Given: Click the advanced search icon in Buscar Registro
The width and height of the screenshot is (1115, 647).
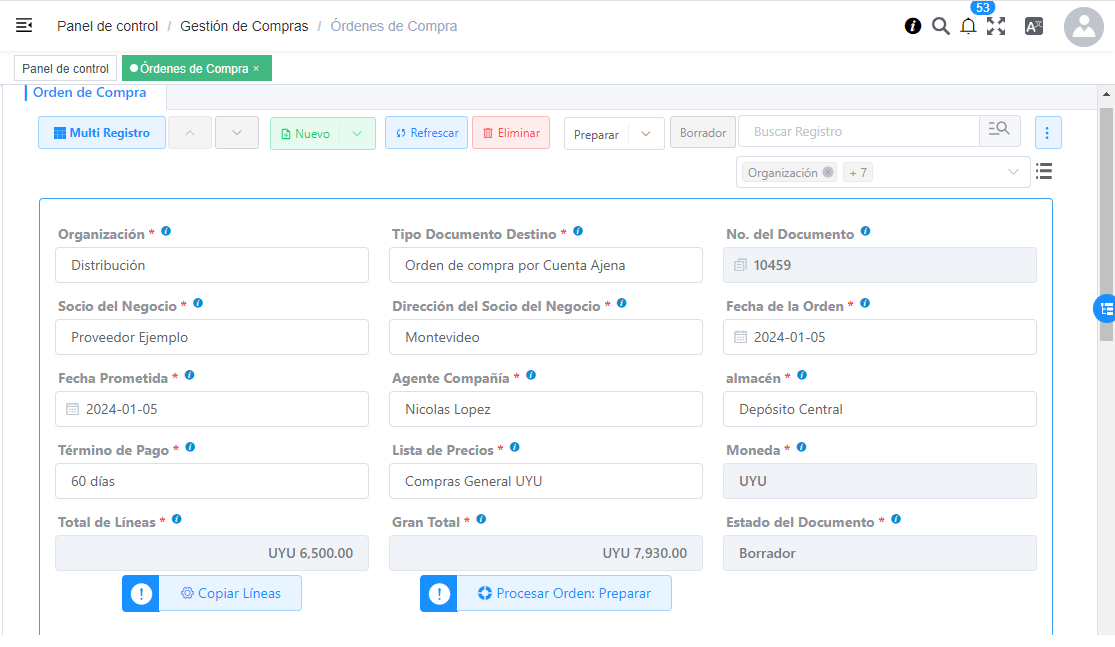Looking at the screenshot, I should [x=999, y=132].
